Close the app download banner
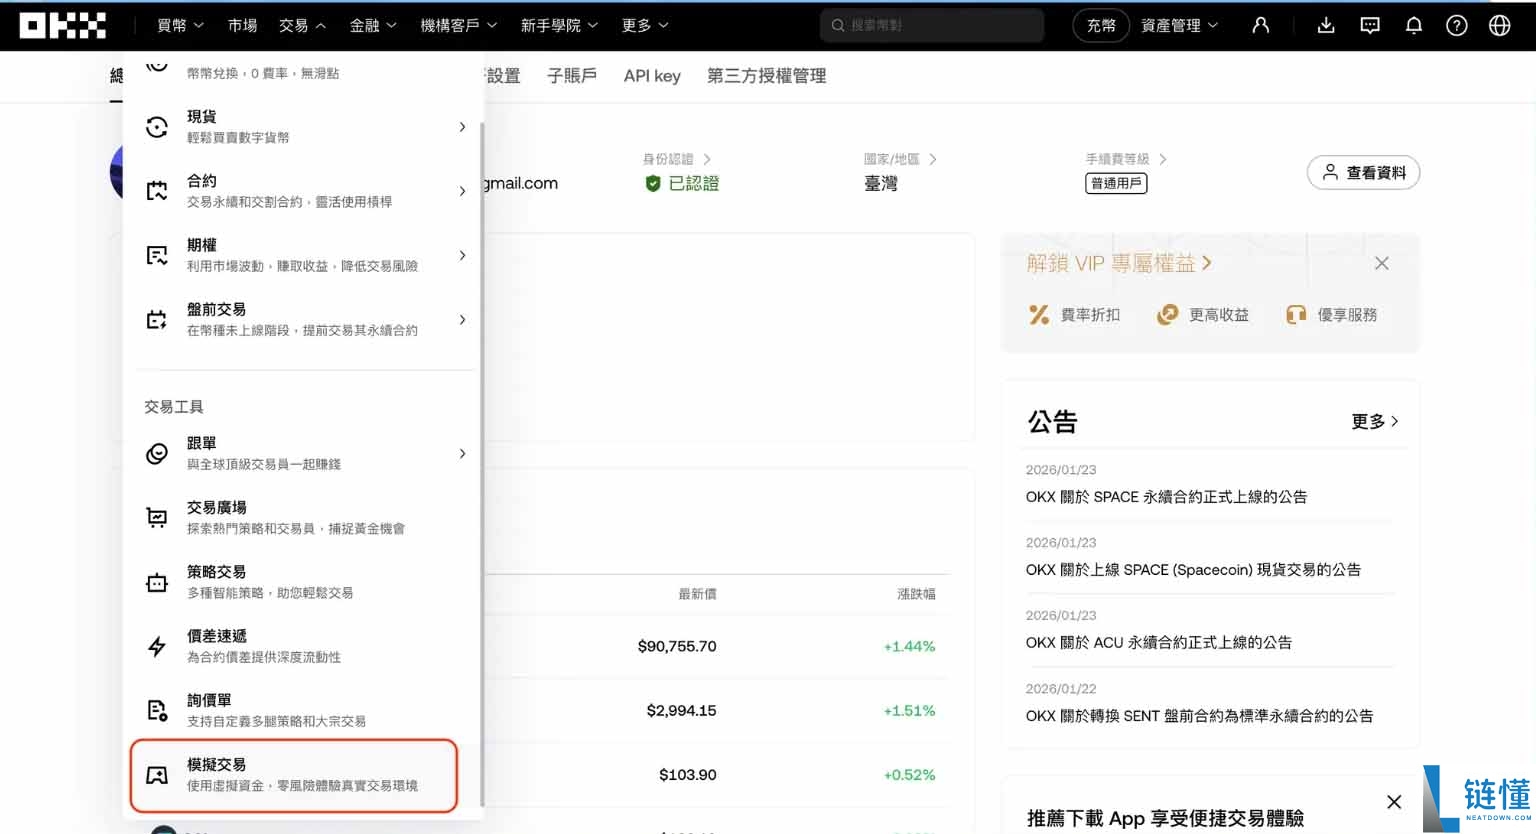The width and height of the screenshot is (1536, 834). pos(1394,802)
